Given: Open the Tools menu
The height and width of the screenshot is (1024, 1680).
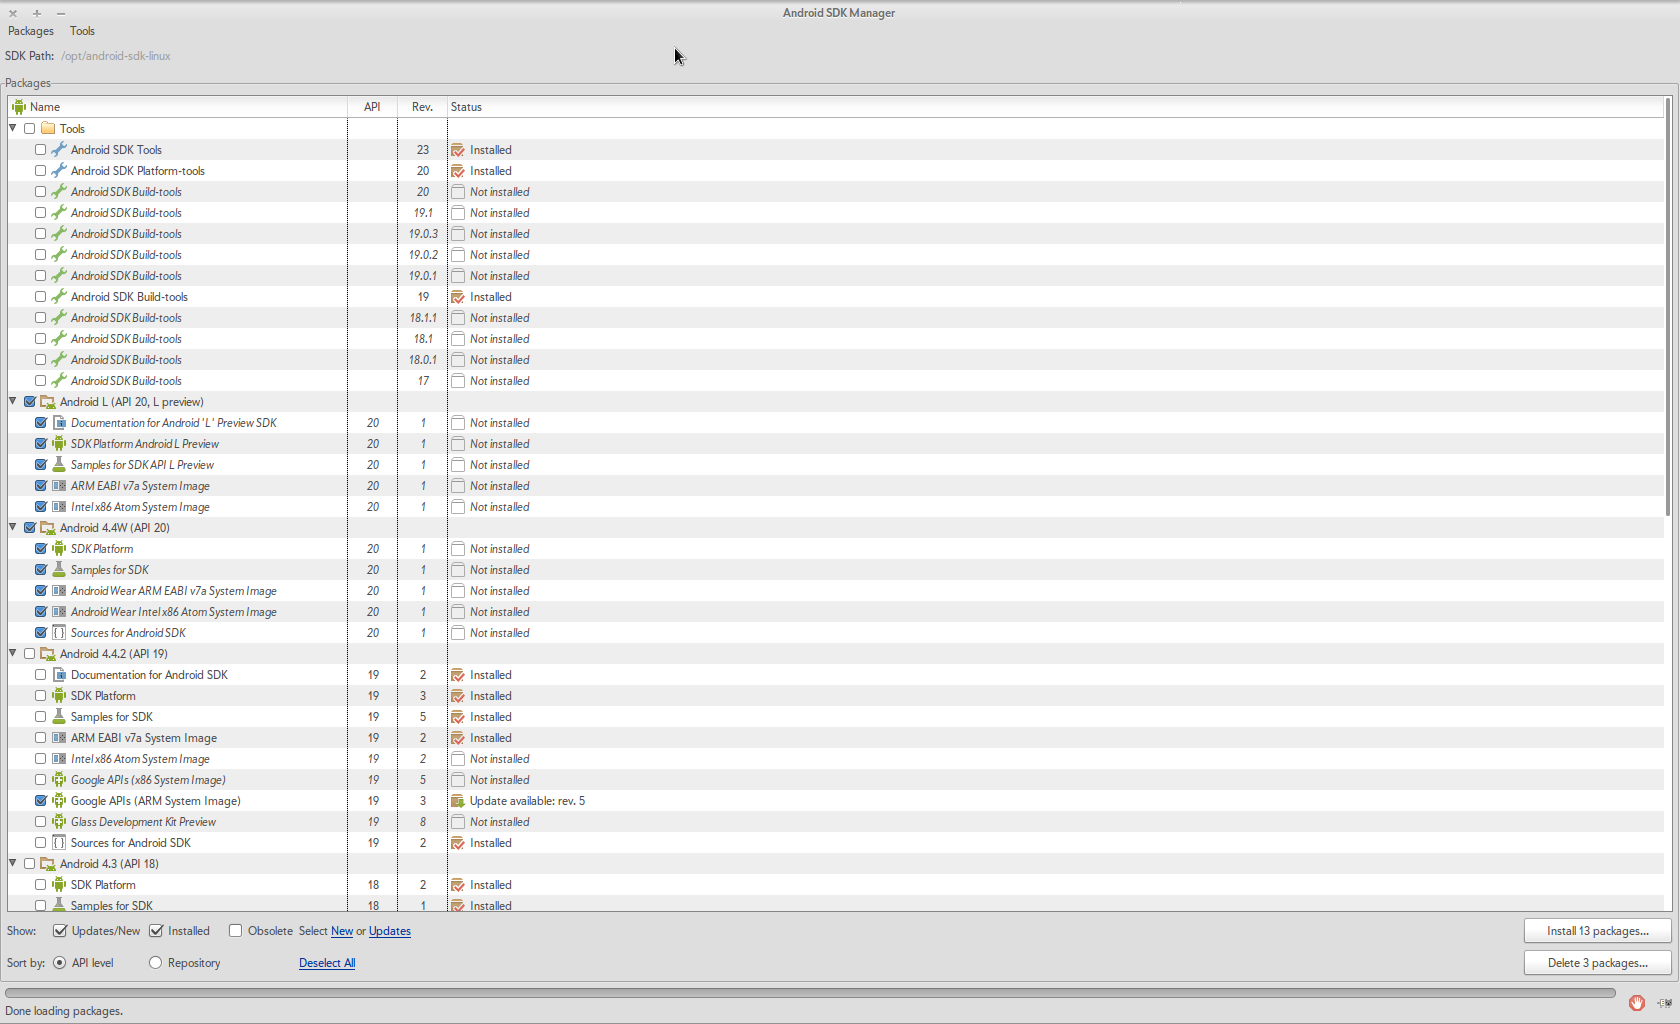Looking at the screenshot, I should tap(82, 31).
